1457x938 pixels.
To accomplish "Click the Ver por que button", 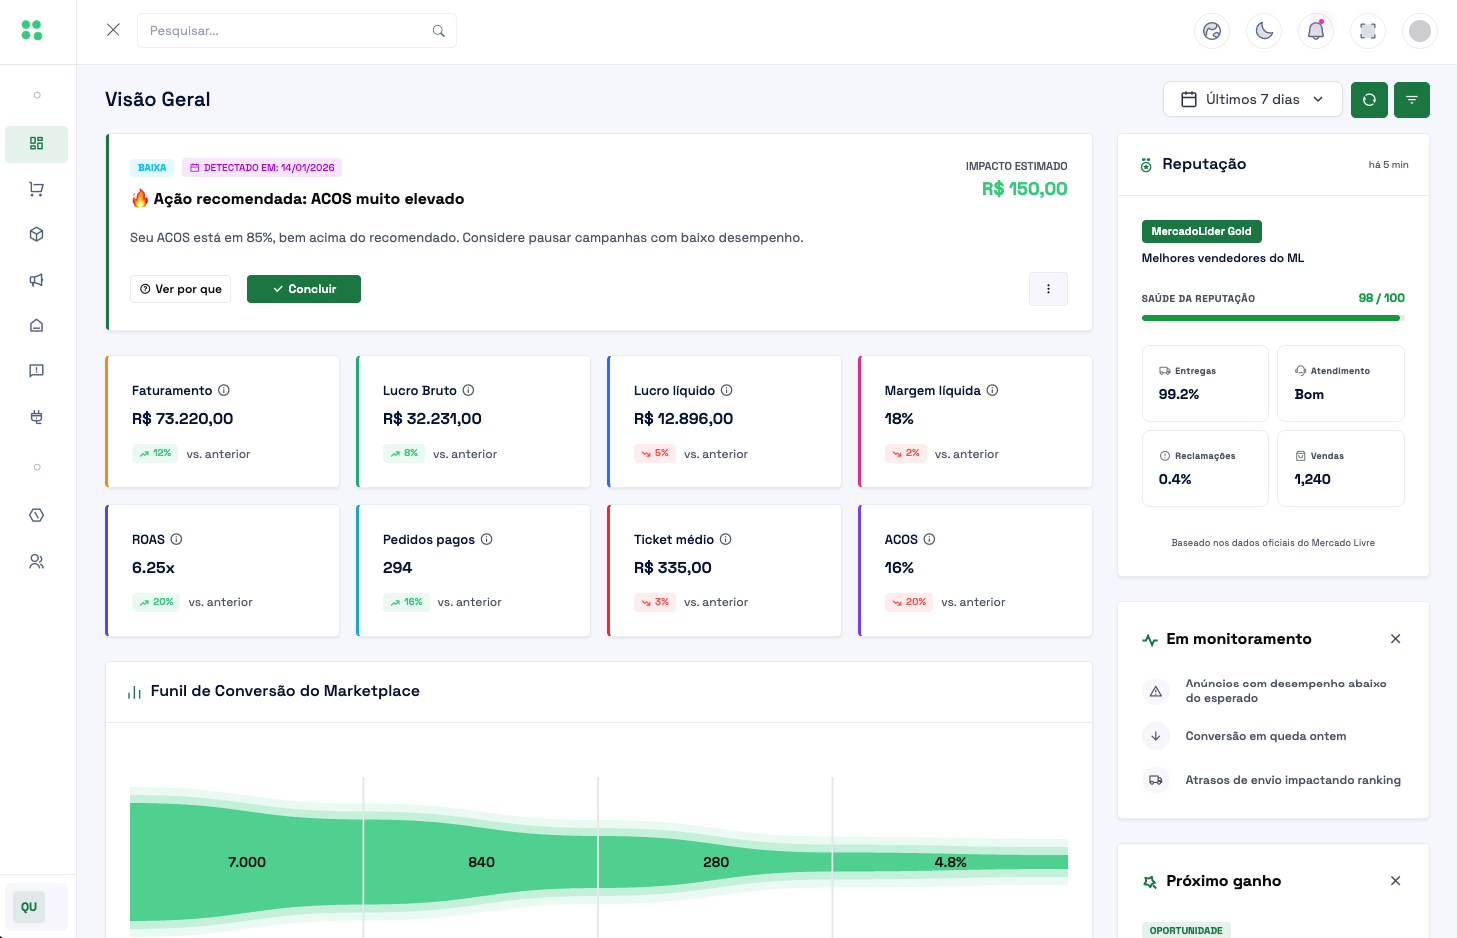I will (x=181, y=289).
